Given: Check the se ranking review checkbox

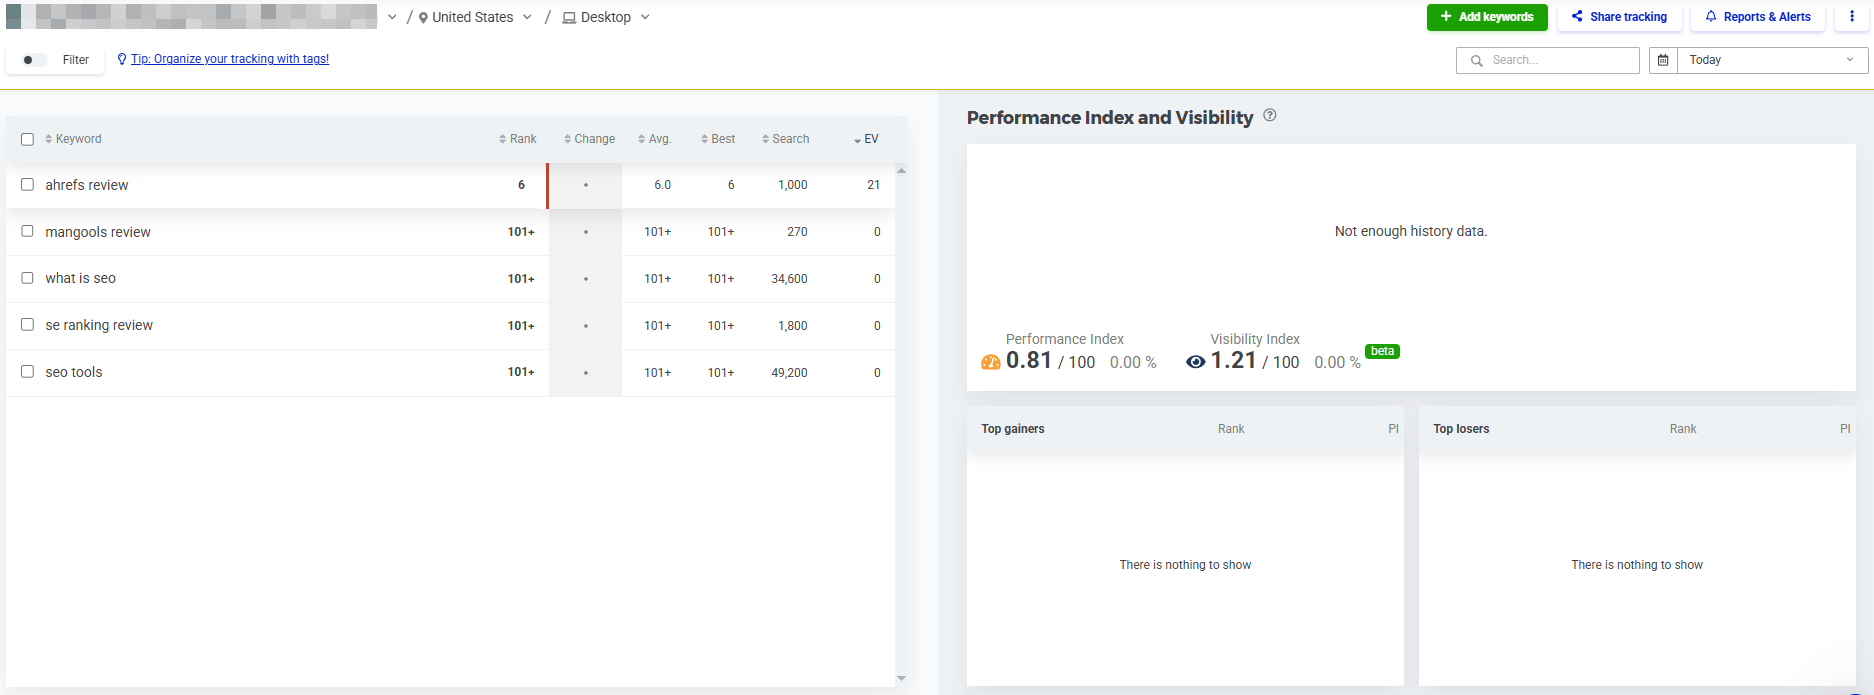Looking at the screenshot, I should (x=27, y=325).
